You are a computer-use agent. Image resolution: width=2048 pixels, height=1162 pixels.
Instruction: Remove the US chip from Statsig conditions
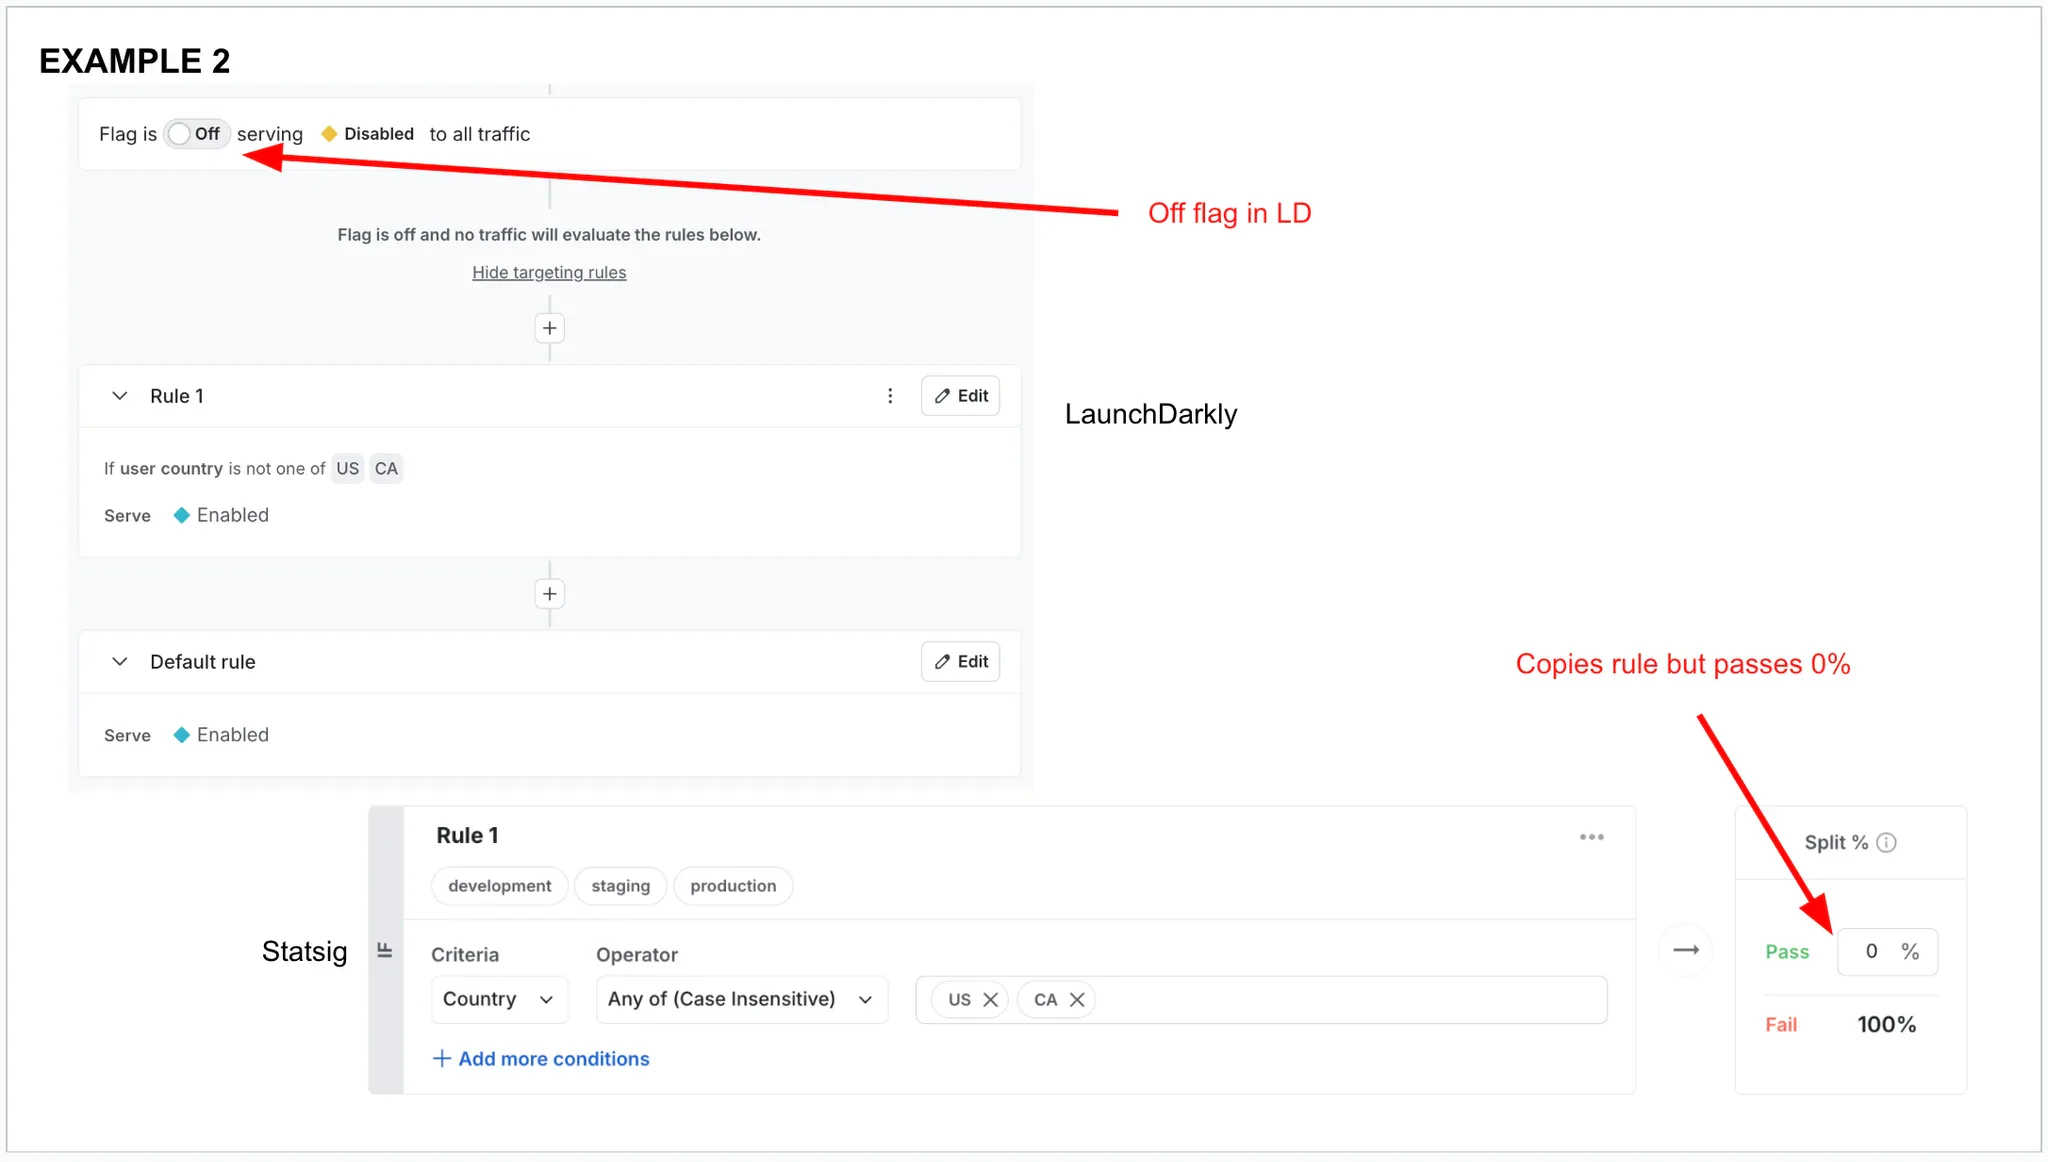click(989, 999)
